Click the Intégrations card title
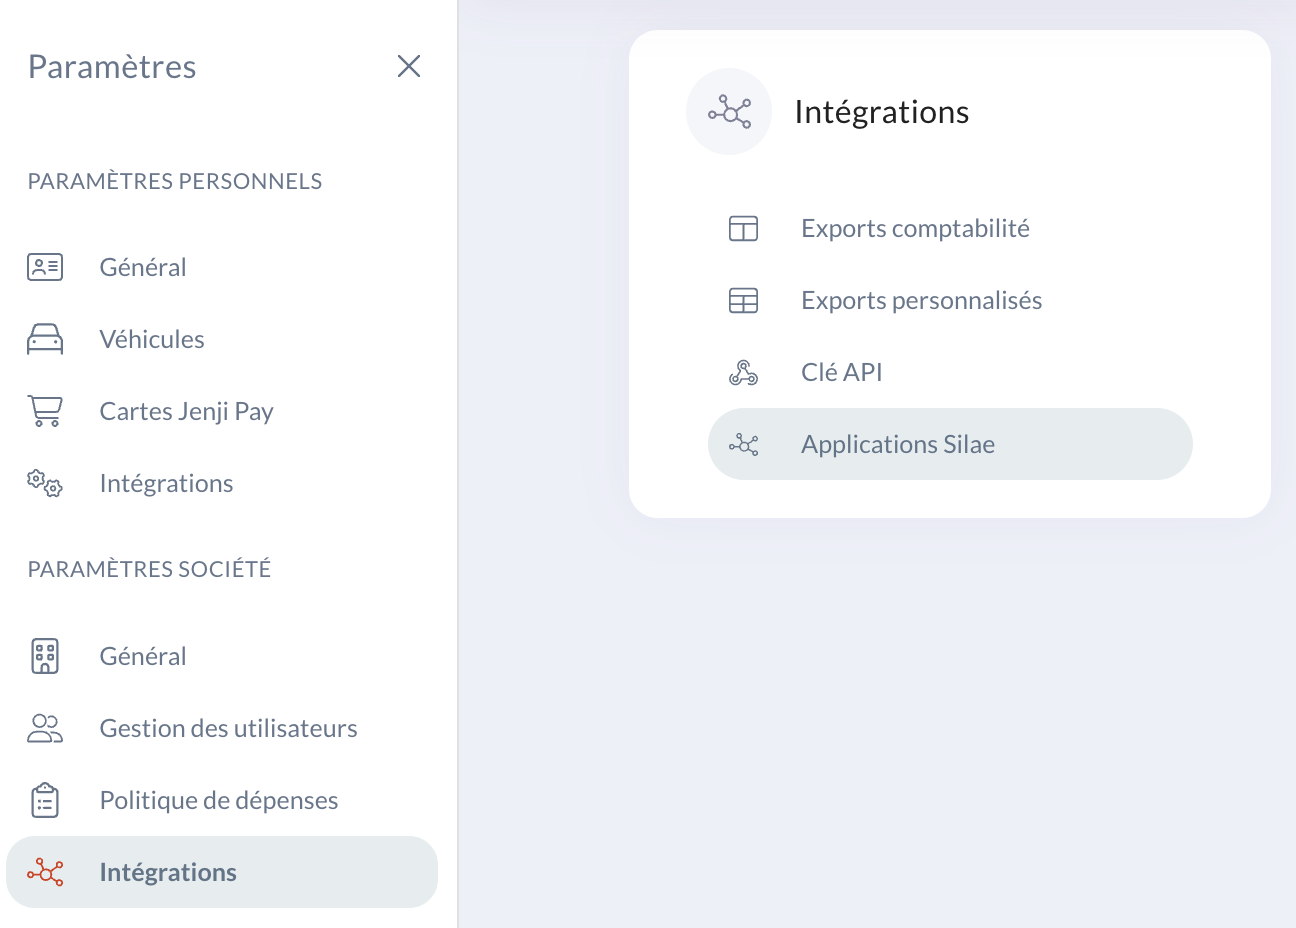 coord(881,112)
